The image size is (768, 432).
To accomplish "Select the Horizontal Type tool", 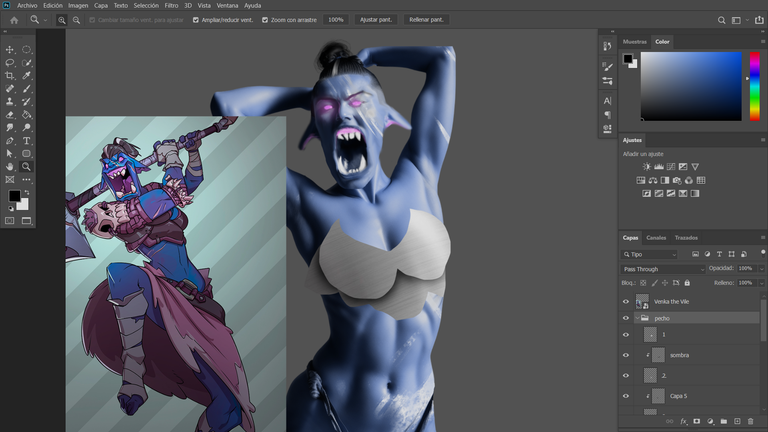I will [x=26, y=141].
